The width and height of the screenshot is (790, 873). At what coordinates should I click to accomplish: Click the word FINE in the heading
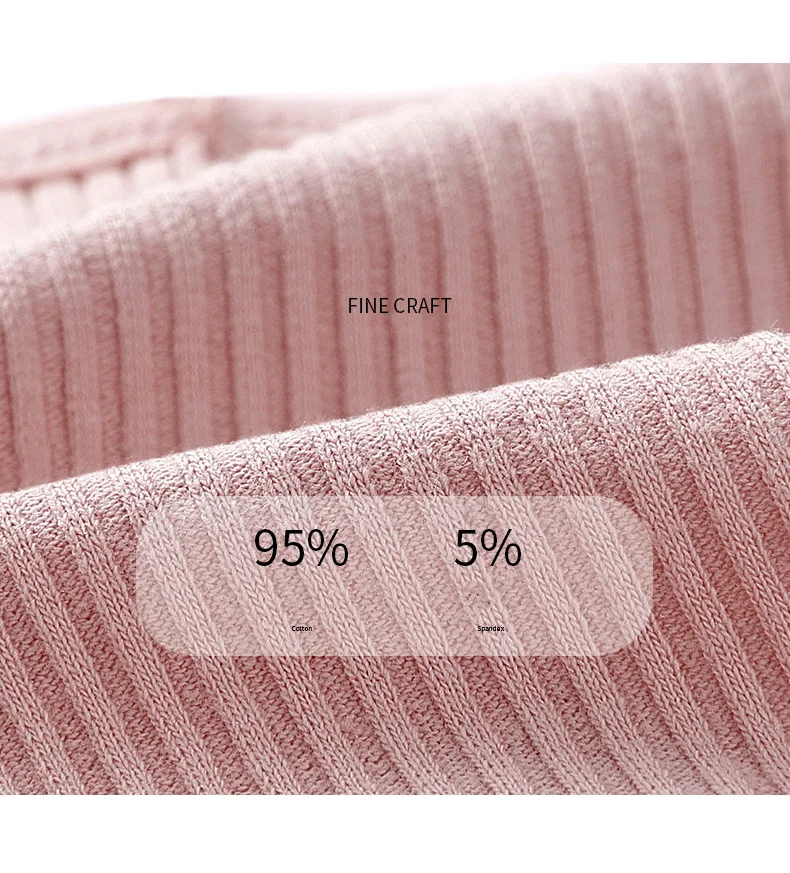[x=367, y=306]
